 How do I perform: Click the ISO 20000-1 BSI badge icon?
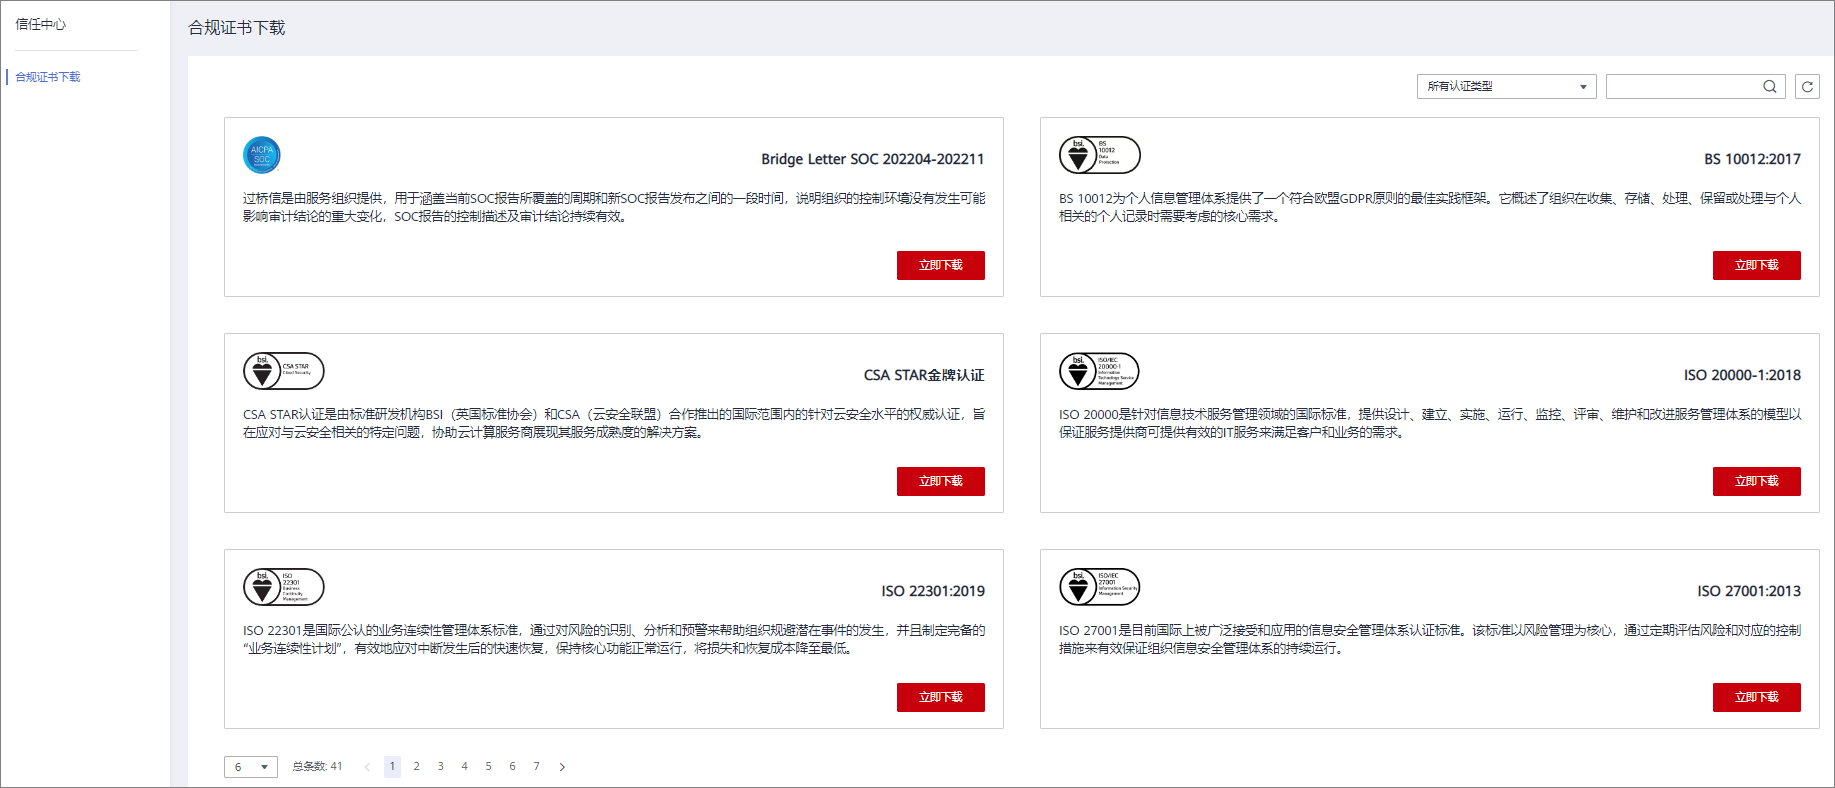[x=1099, y=371]
